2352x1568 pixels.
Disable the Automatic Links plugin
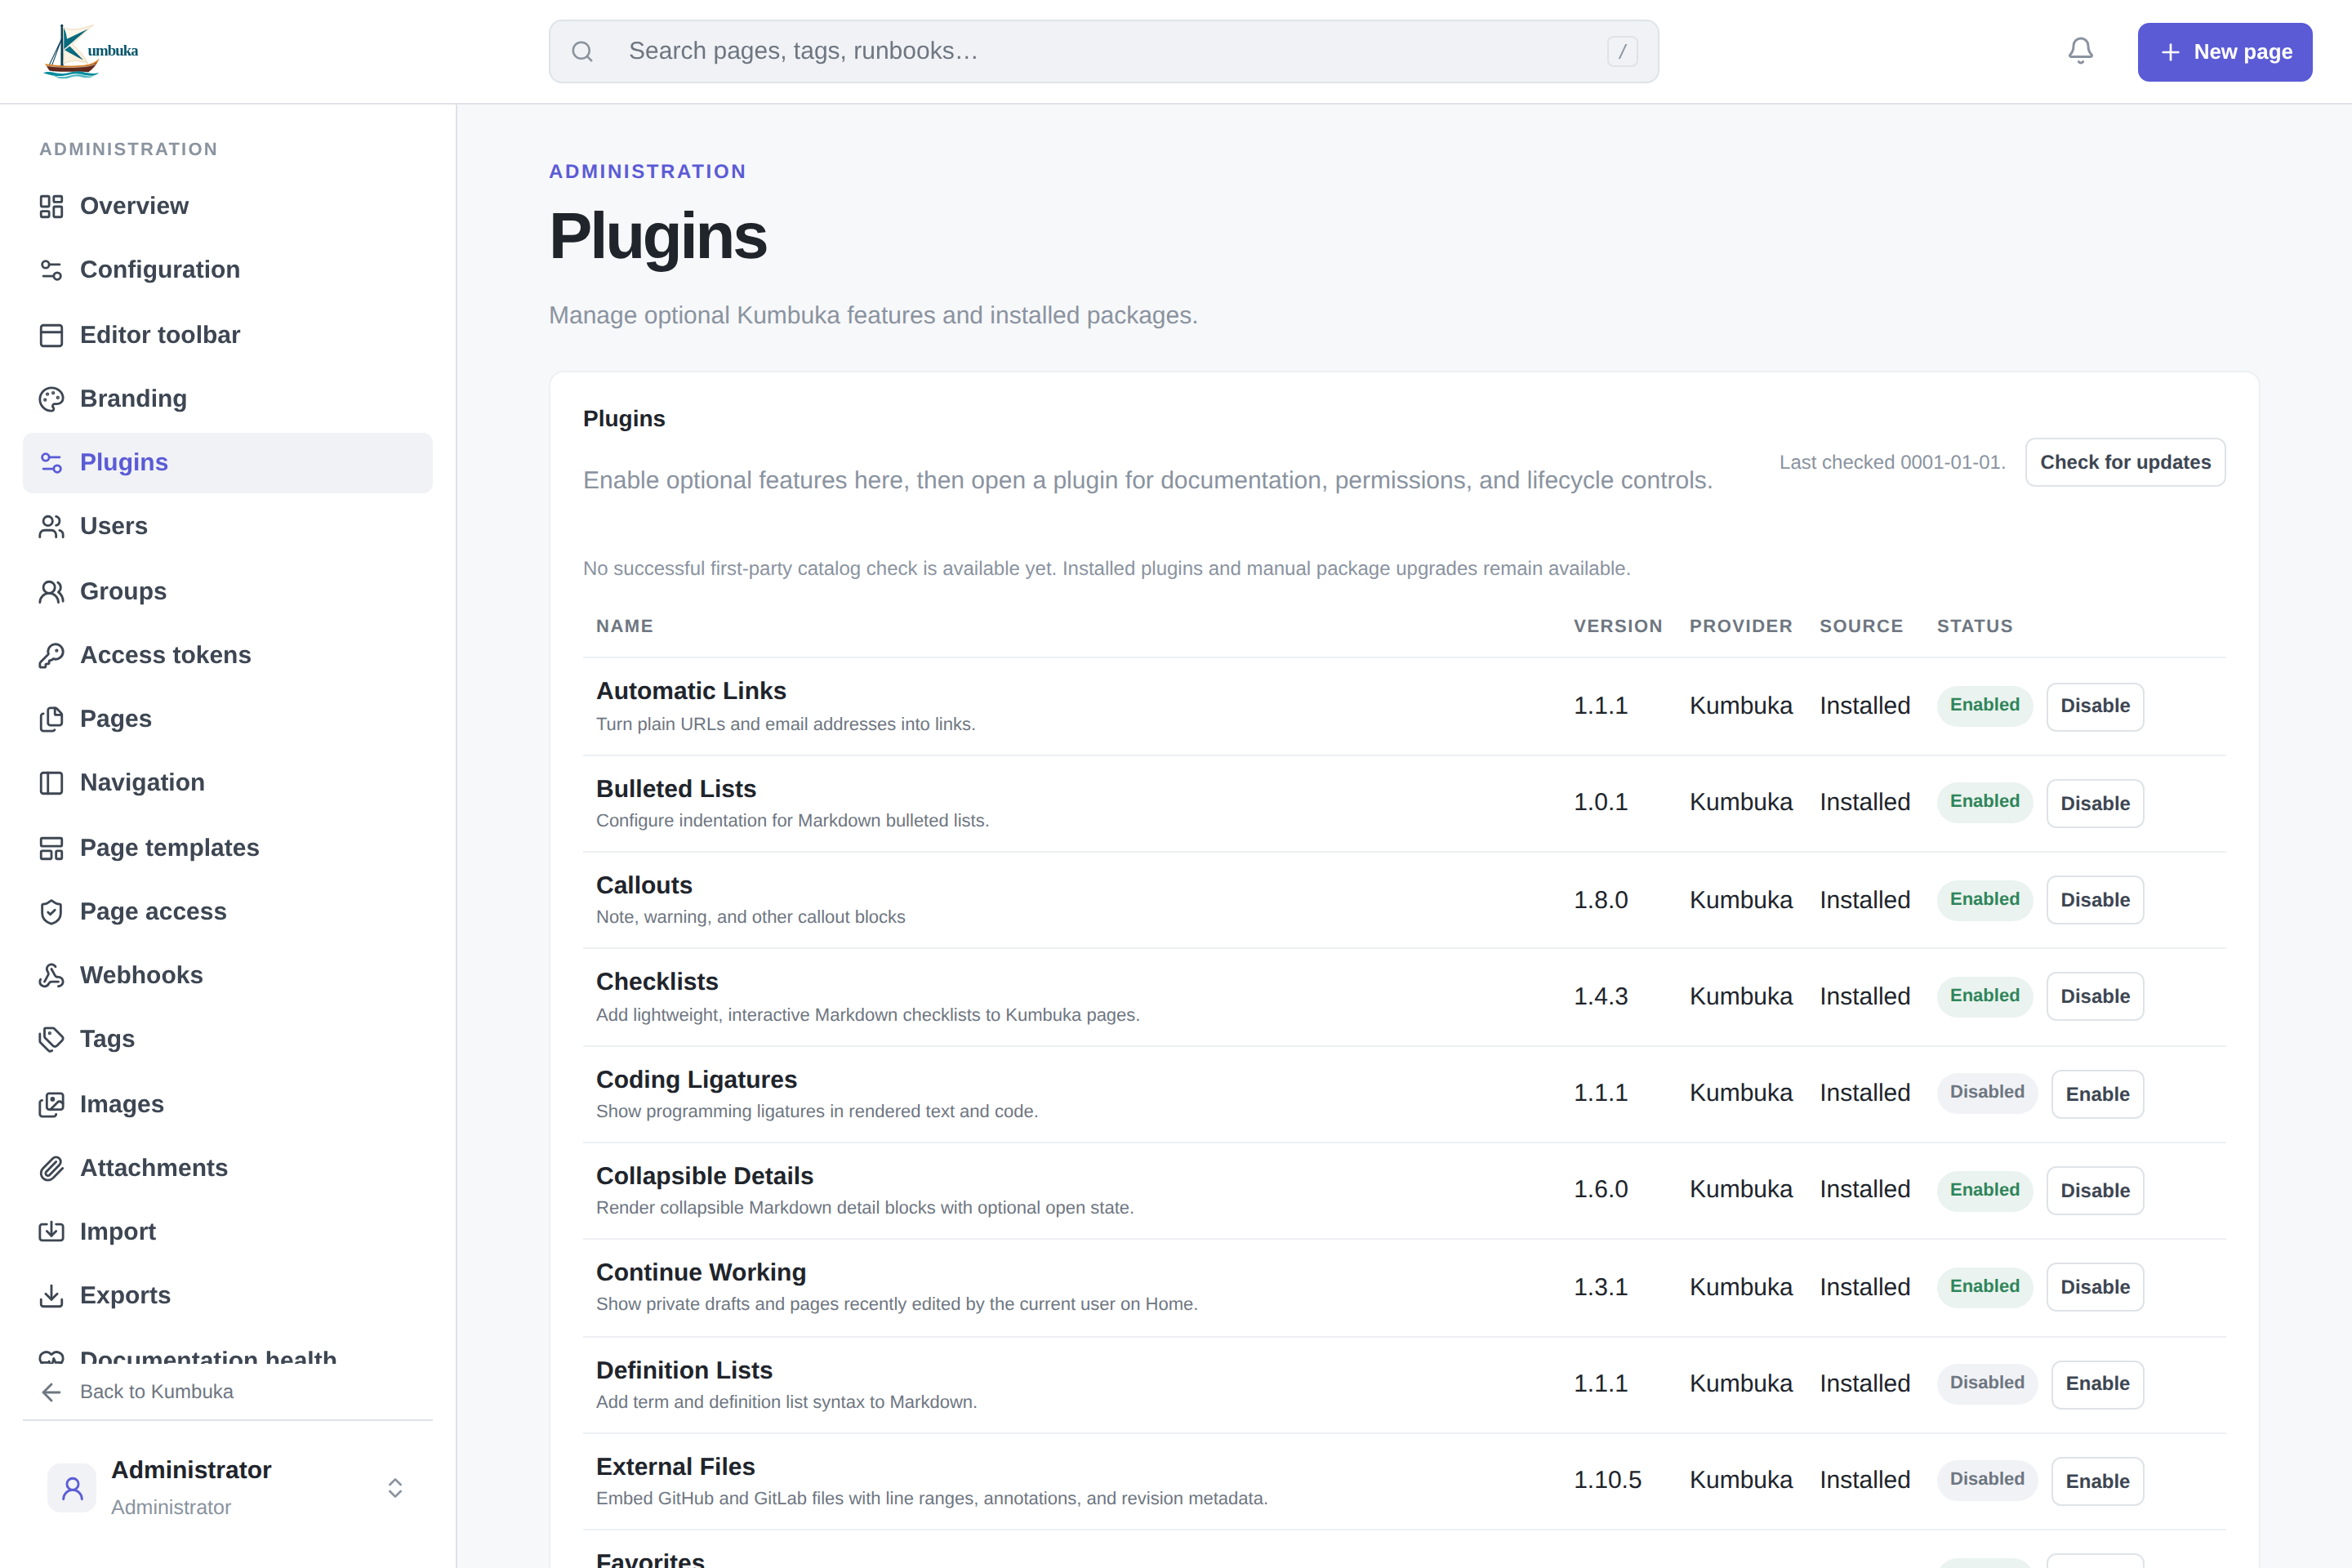coord(2095,706)
